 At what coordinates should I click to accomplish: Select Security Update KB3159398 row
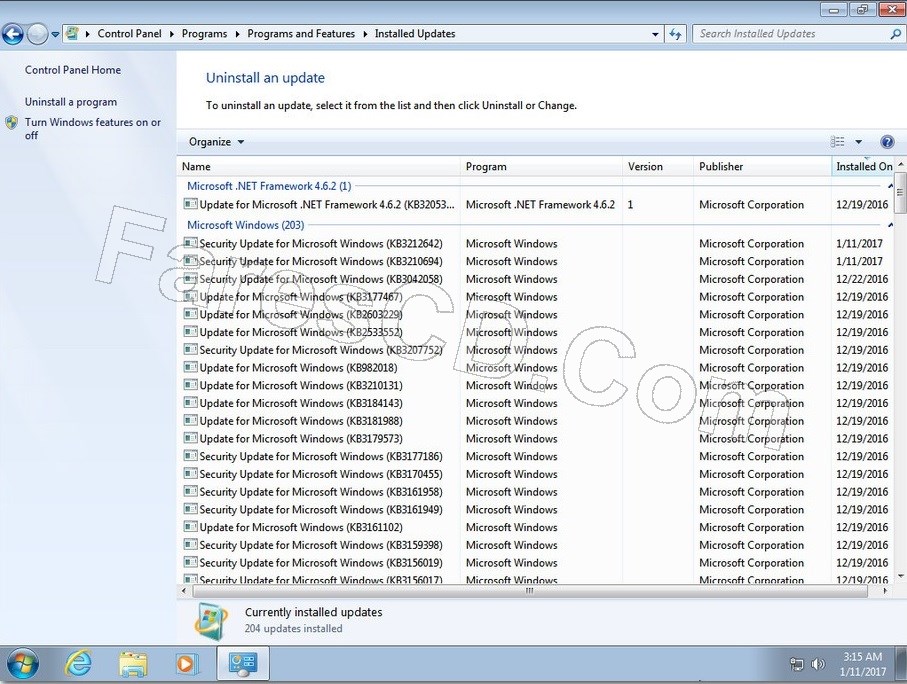536,545
